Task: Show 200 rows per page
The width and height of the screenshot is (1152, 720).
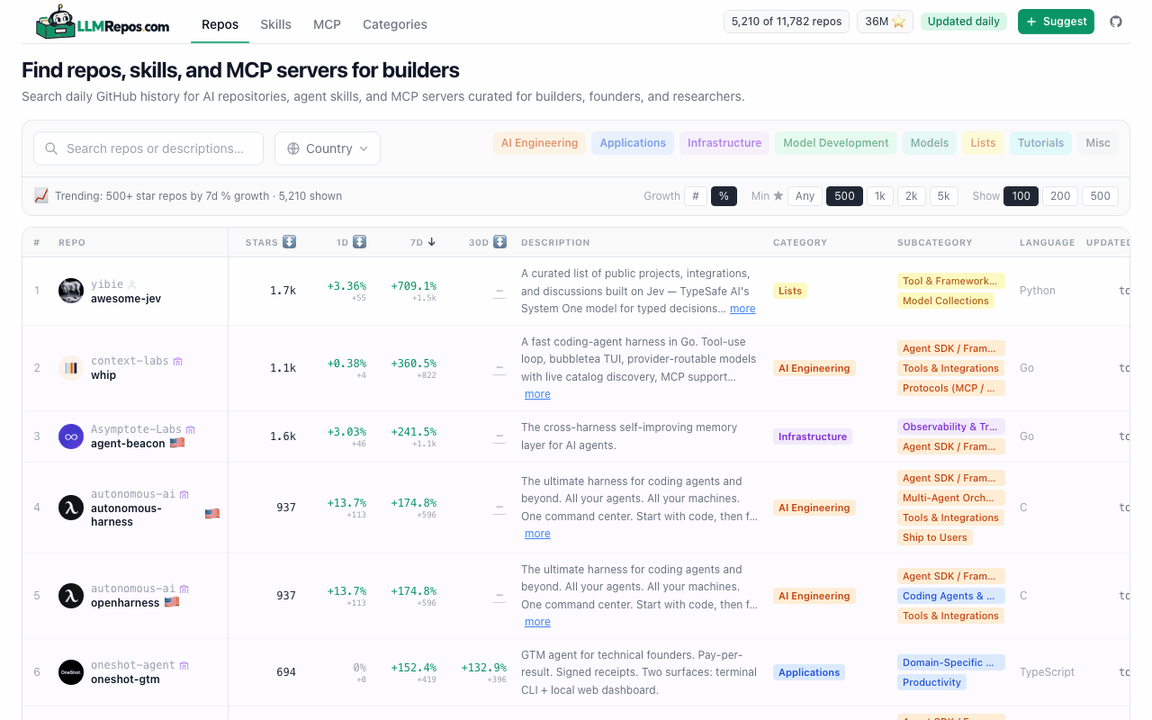Action: (1060, 196)
